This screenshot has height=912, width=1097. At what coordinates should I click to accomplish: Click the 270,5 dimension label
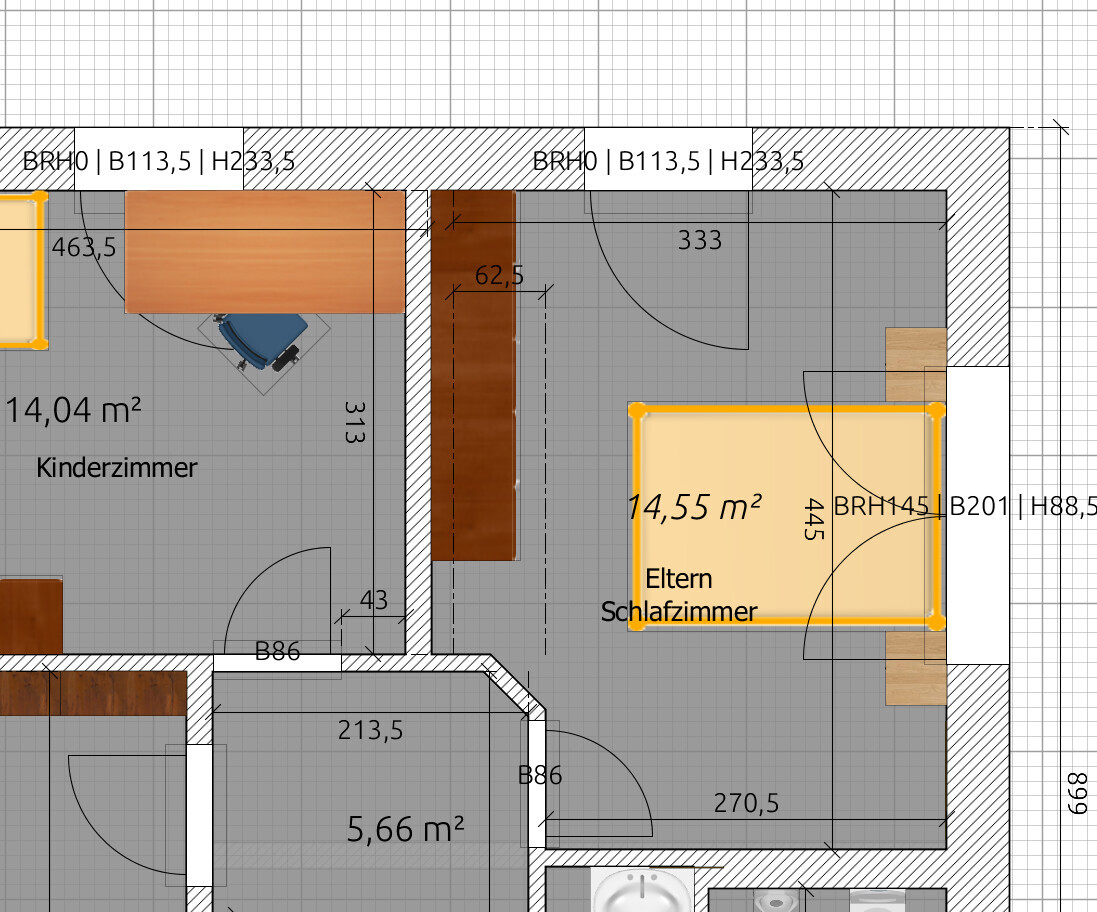pyautogui.click(x=746, y=802)
